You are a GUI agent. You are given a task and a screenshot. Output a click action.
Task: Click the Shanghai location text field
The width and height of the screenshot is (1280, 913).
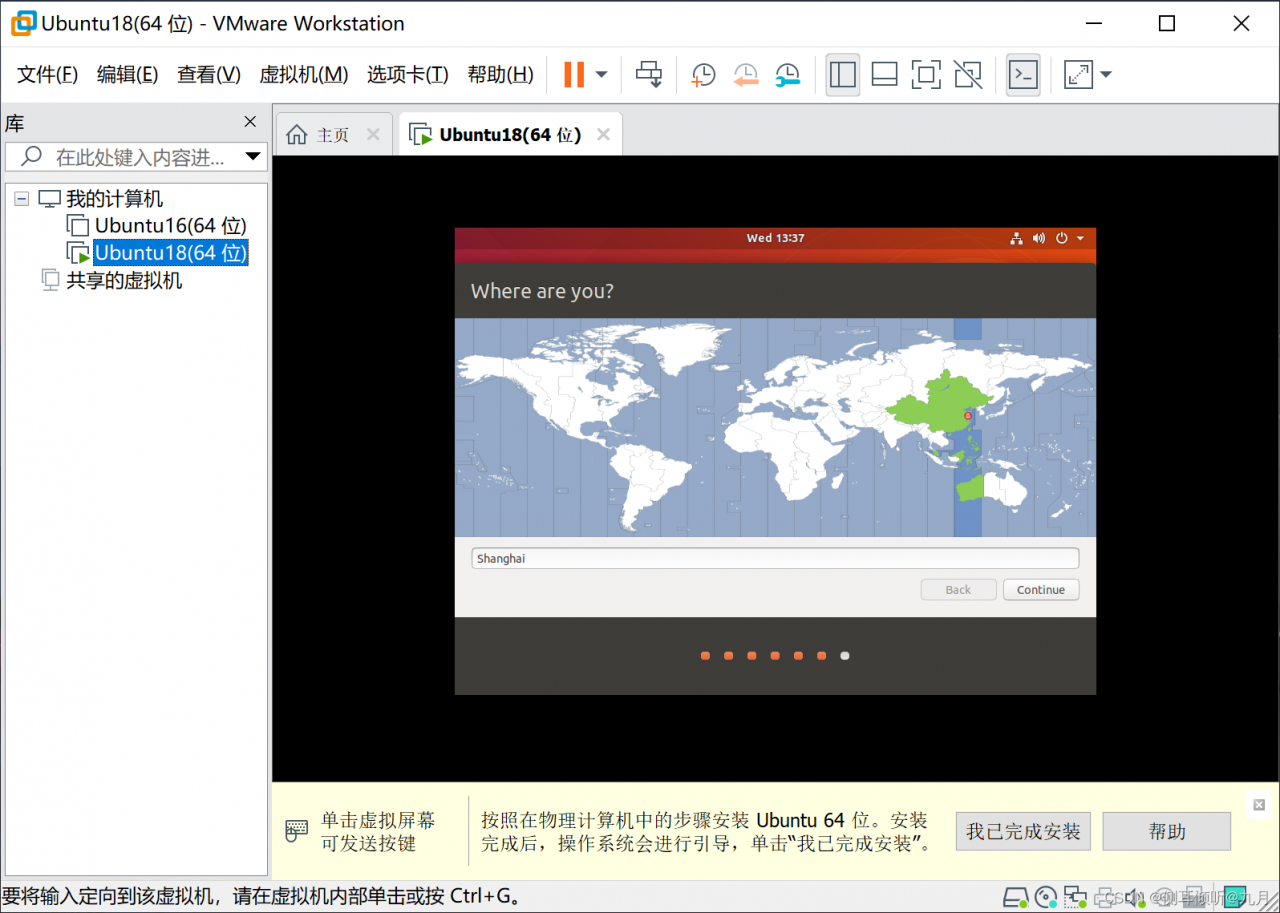pyautogui.click(x=775, y=559)
